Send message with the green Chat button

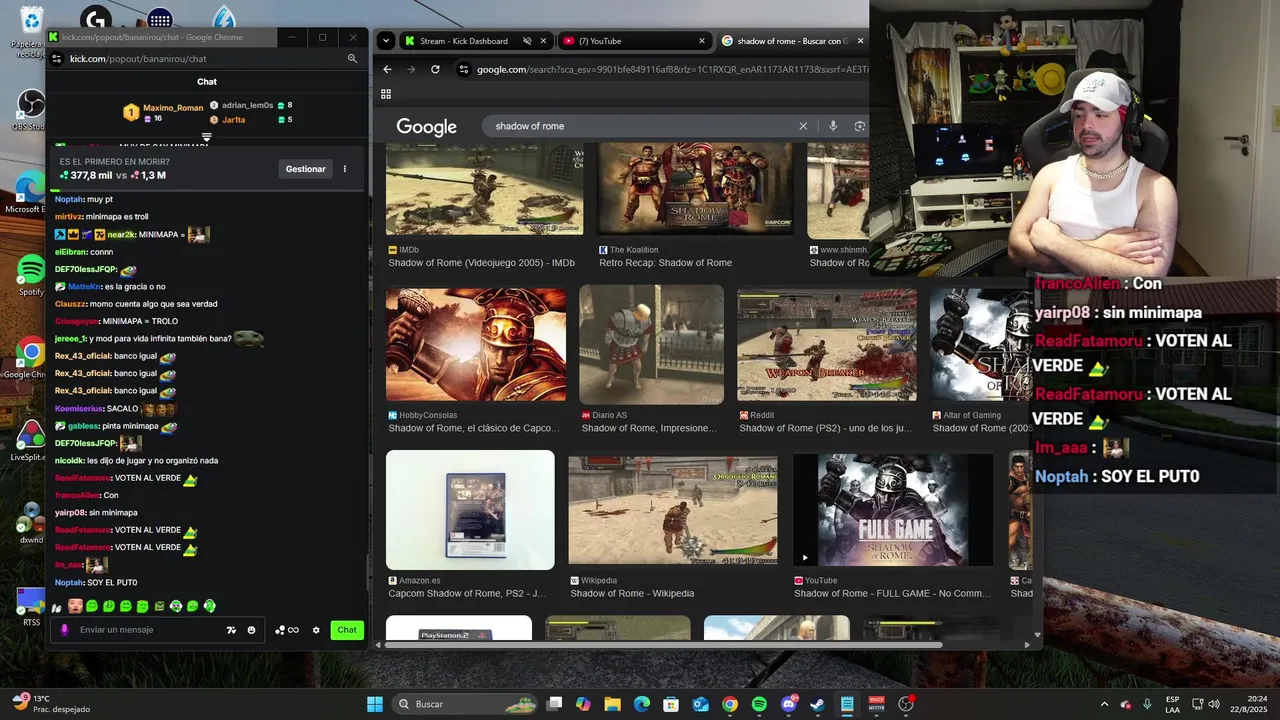[347, 630]
